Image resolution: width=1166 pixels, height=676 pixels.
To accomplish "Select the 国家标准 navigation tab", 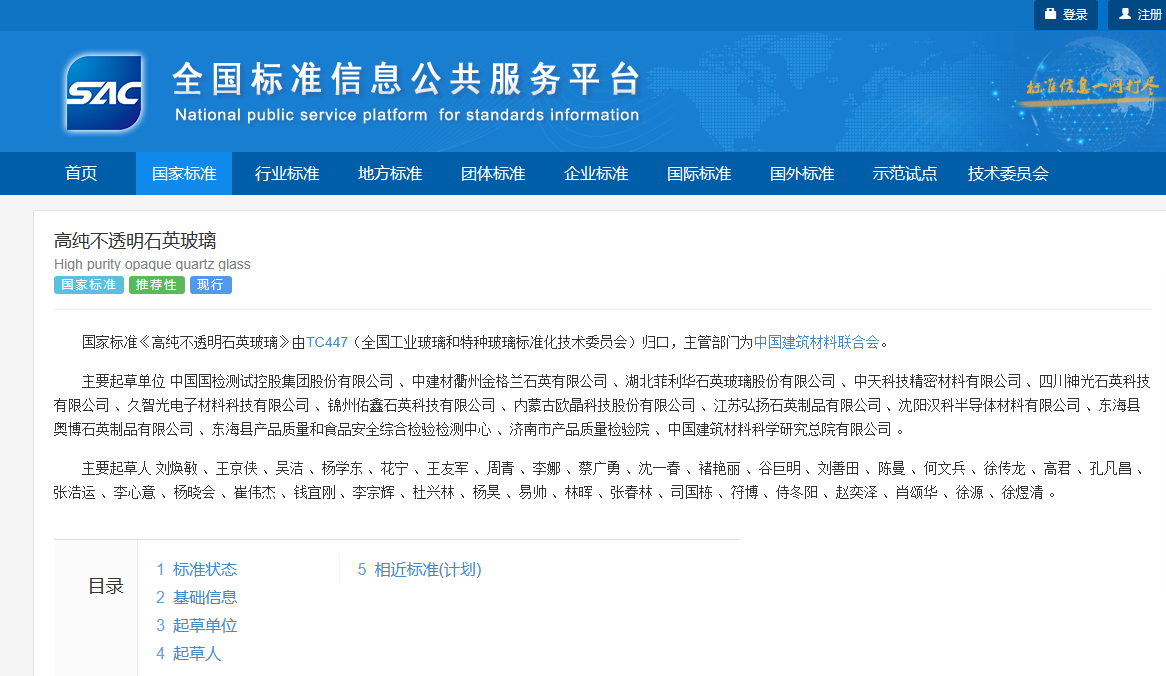I will point(184,174).
